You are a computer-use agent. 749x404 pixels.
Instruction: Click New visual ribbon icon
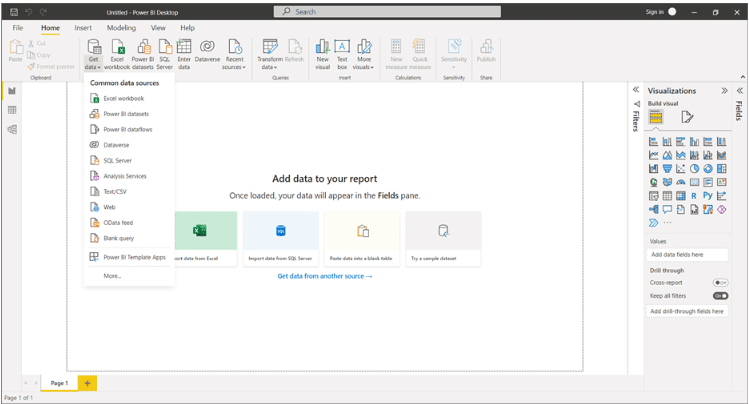pyautogui.click(x=322, y=54)
